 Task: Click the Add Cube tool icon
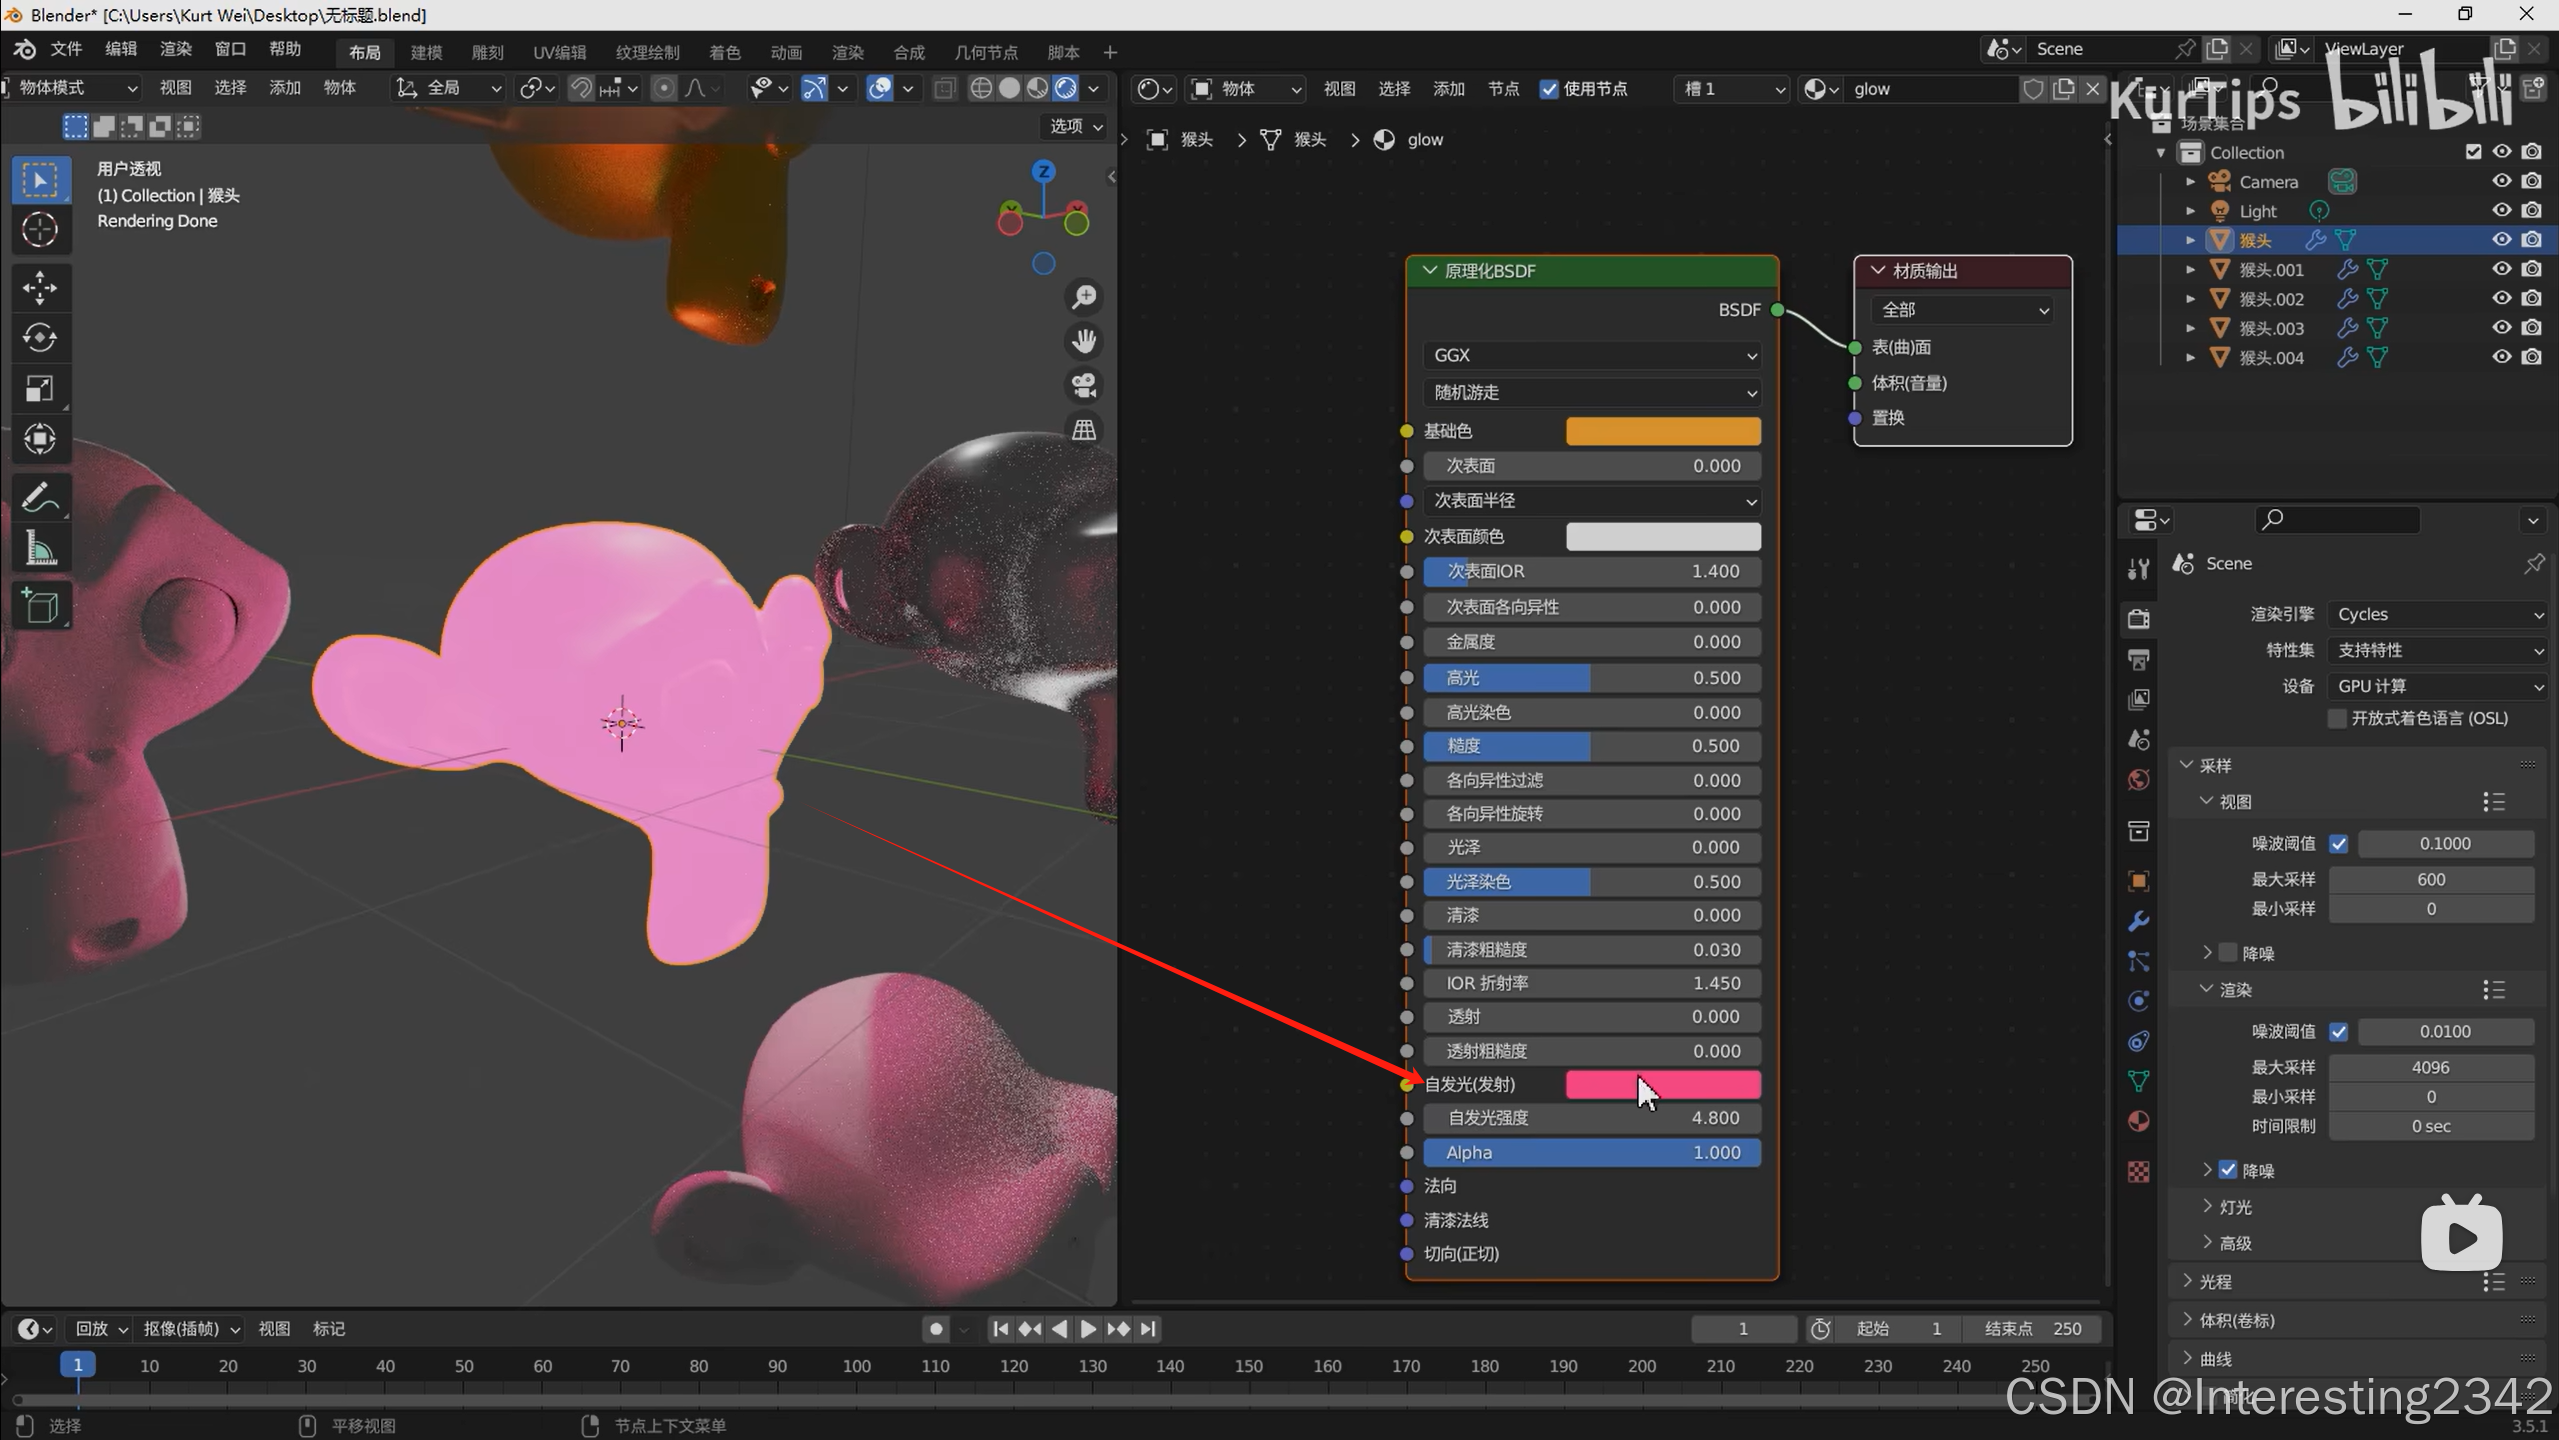click(x=40, y=606)
